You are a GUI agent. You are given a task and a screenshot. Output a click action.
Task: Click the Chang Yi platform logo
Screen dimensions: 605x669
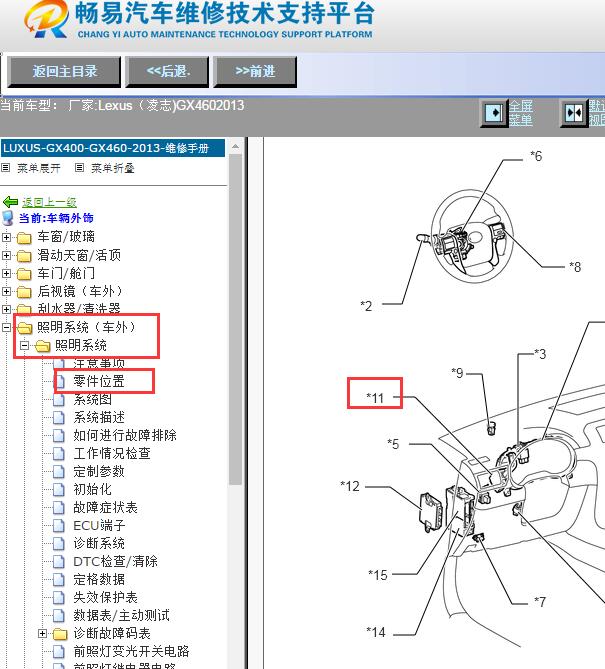tap(46, 19)
